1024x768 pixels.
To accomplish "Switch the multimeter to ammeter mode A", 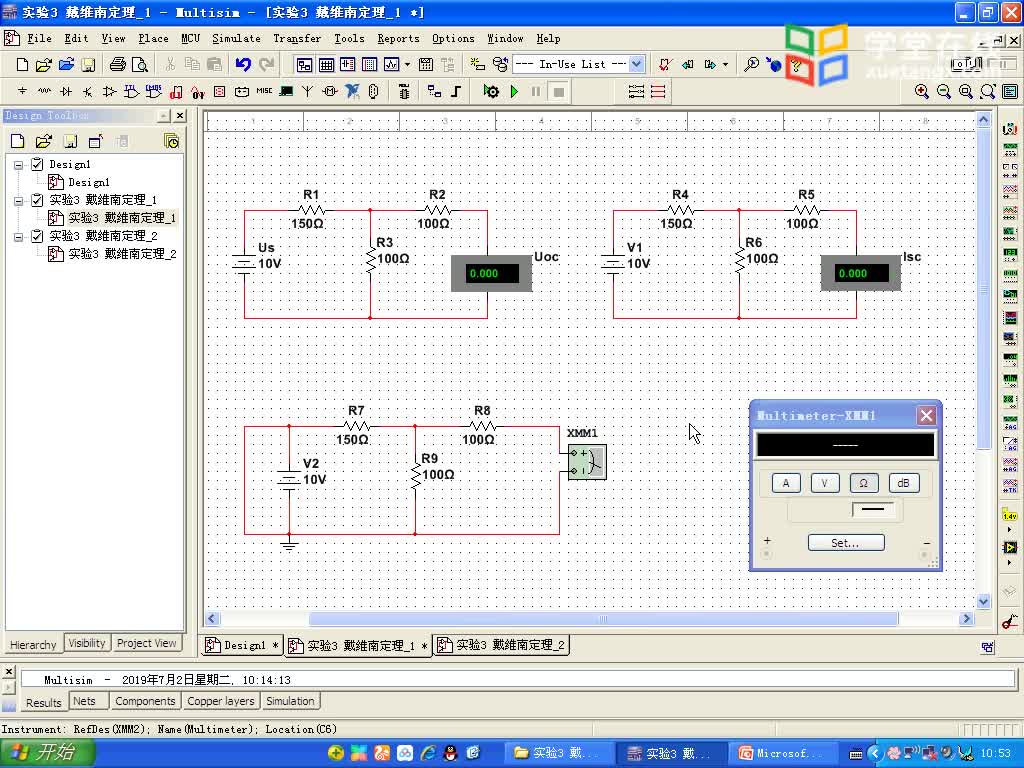I will point(786,483).
